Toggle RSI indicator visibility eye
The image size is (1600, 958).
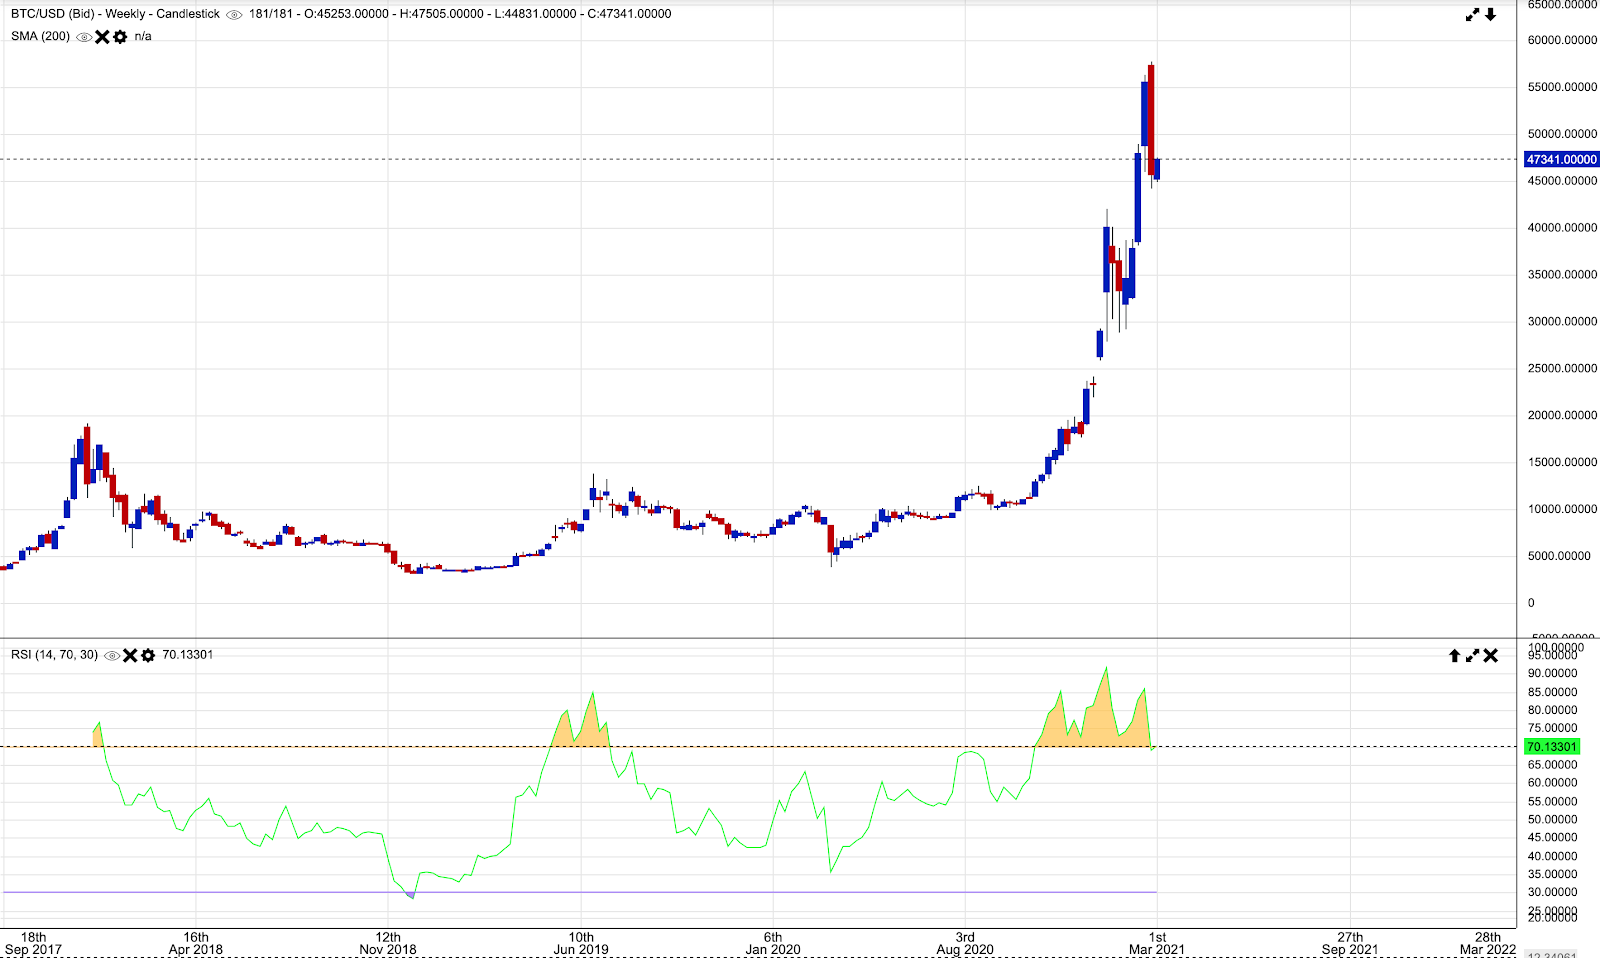(x=112, y=655)
